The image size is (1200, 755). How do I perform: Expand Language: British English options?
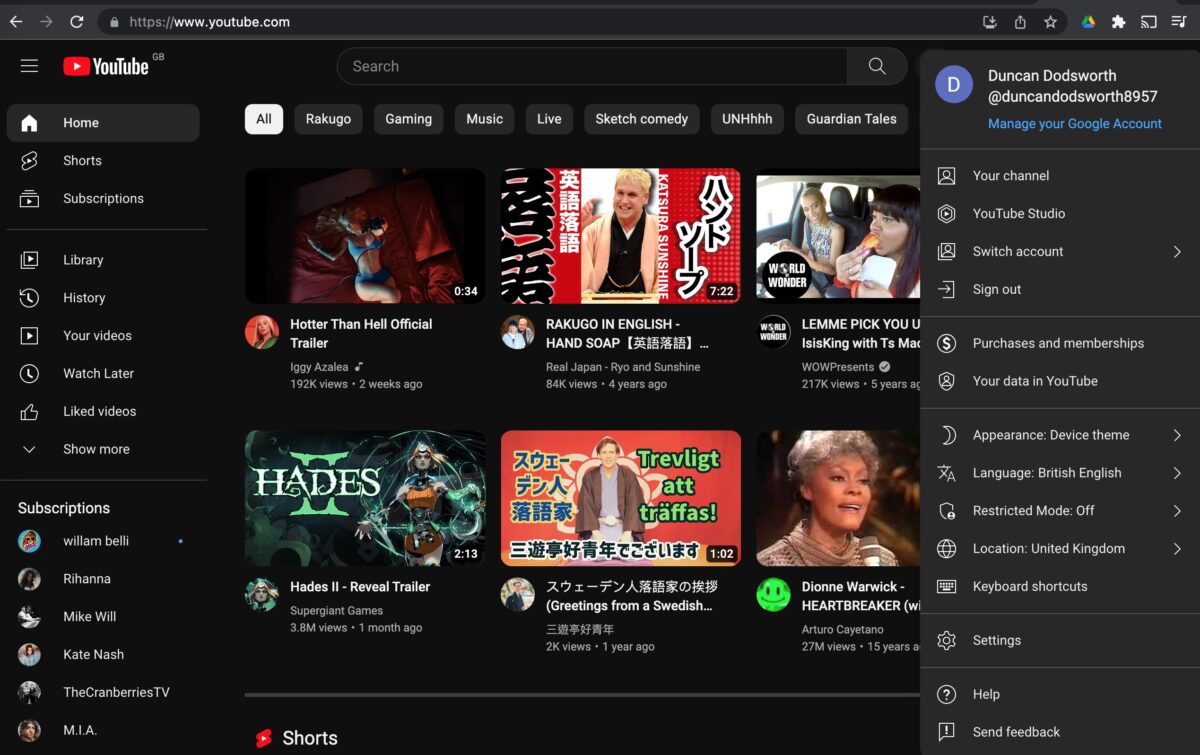pyautogui.click(x=1060, y=473)
